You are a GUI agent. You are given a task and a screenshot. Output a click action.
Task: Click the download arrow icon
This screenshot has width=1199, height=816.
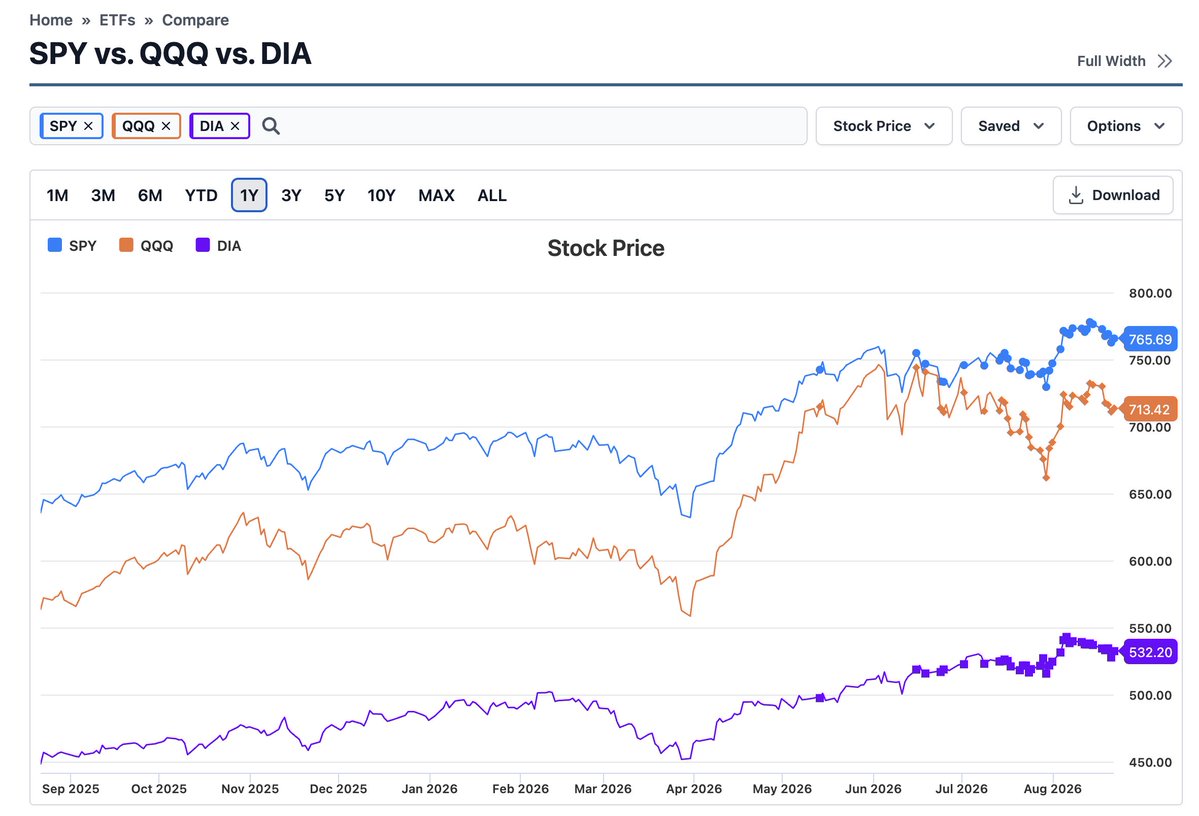pos(1076,195)
